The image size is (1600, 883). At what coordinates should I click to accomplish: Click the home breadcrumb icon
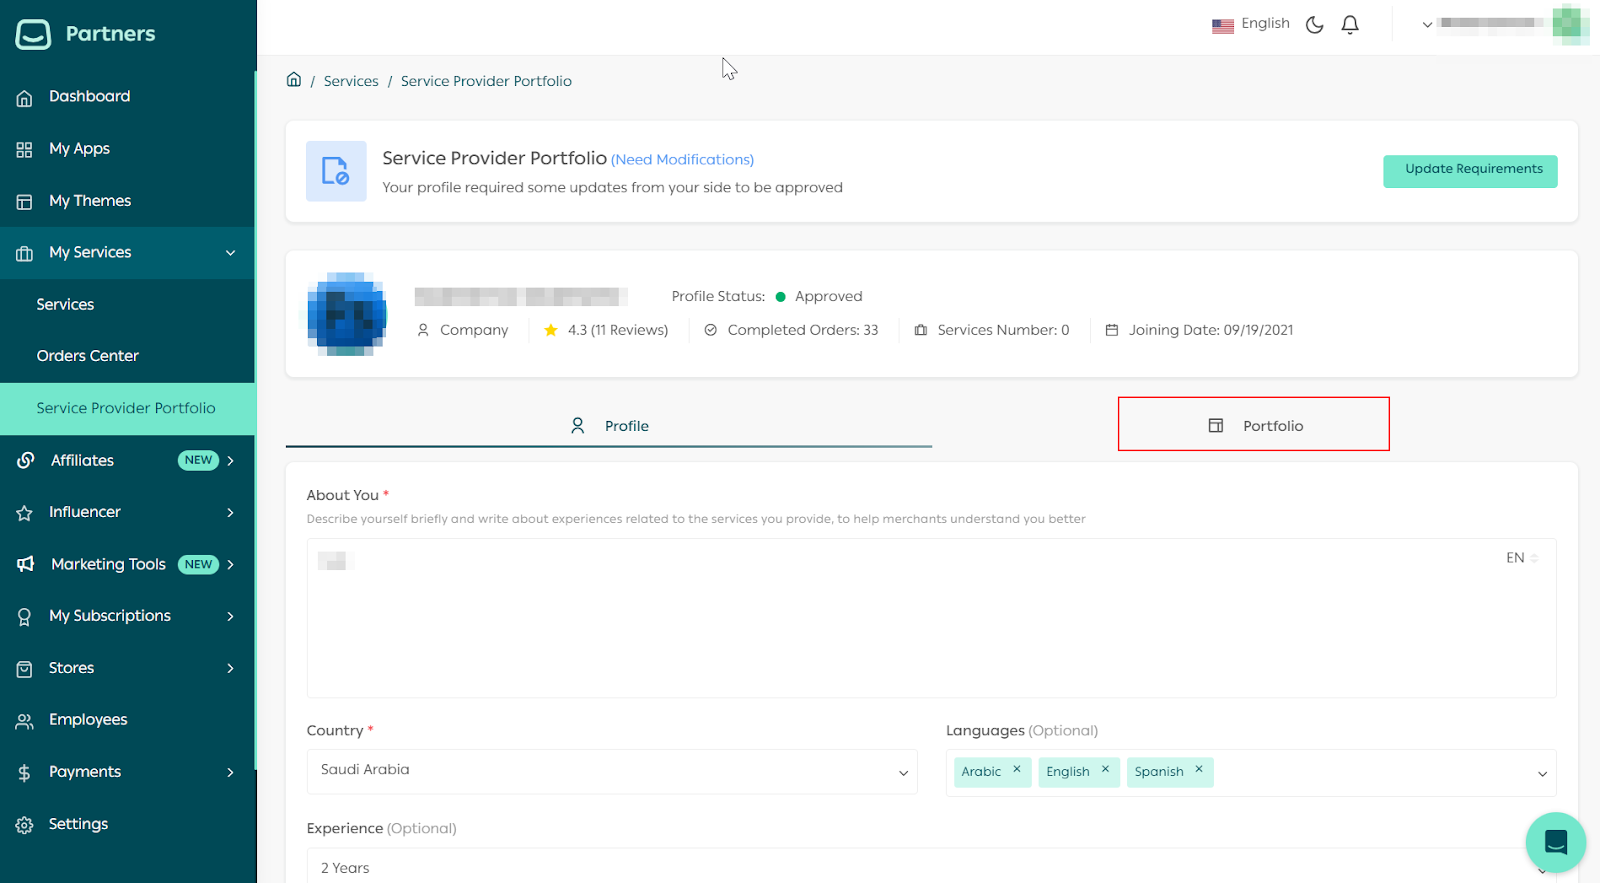(x=294, y=80)
